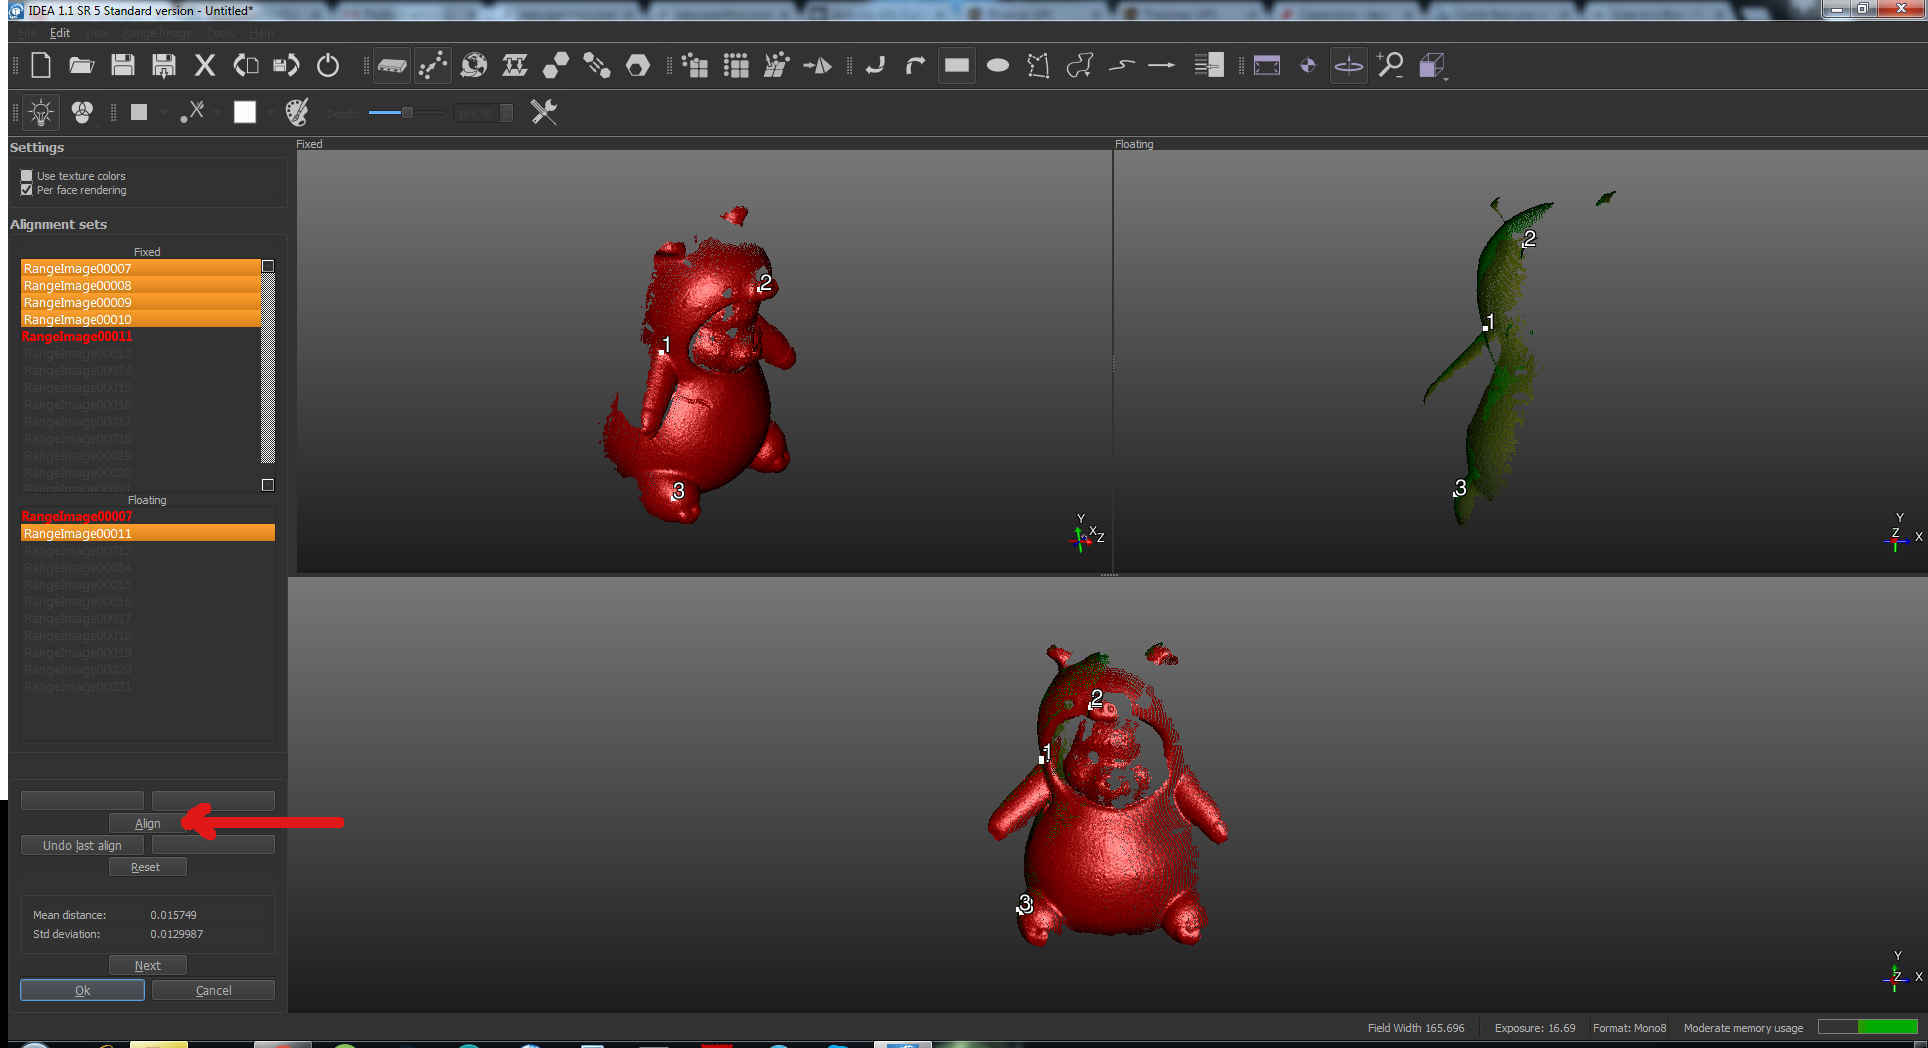This screenshot has height=1048, width=1928.
Task: Click the Next button
Action: click(x=147, y=965)
